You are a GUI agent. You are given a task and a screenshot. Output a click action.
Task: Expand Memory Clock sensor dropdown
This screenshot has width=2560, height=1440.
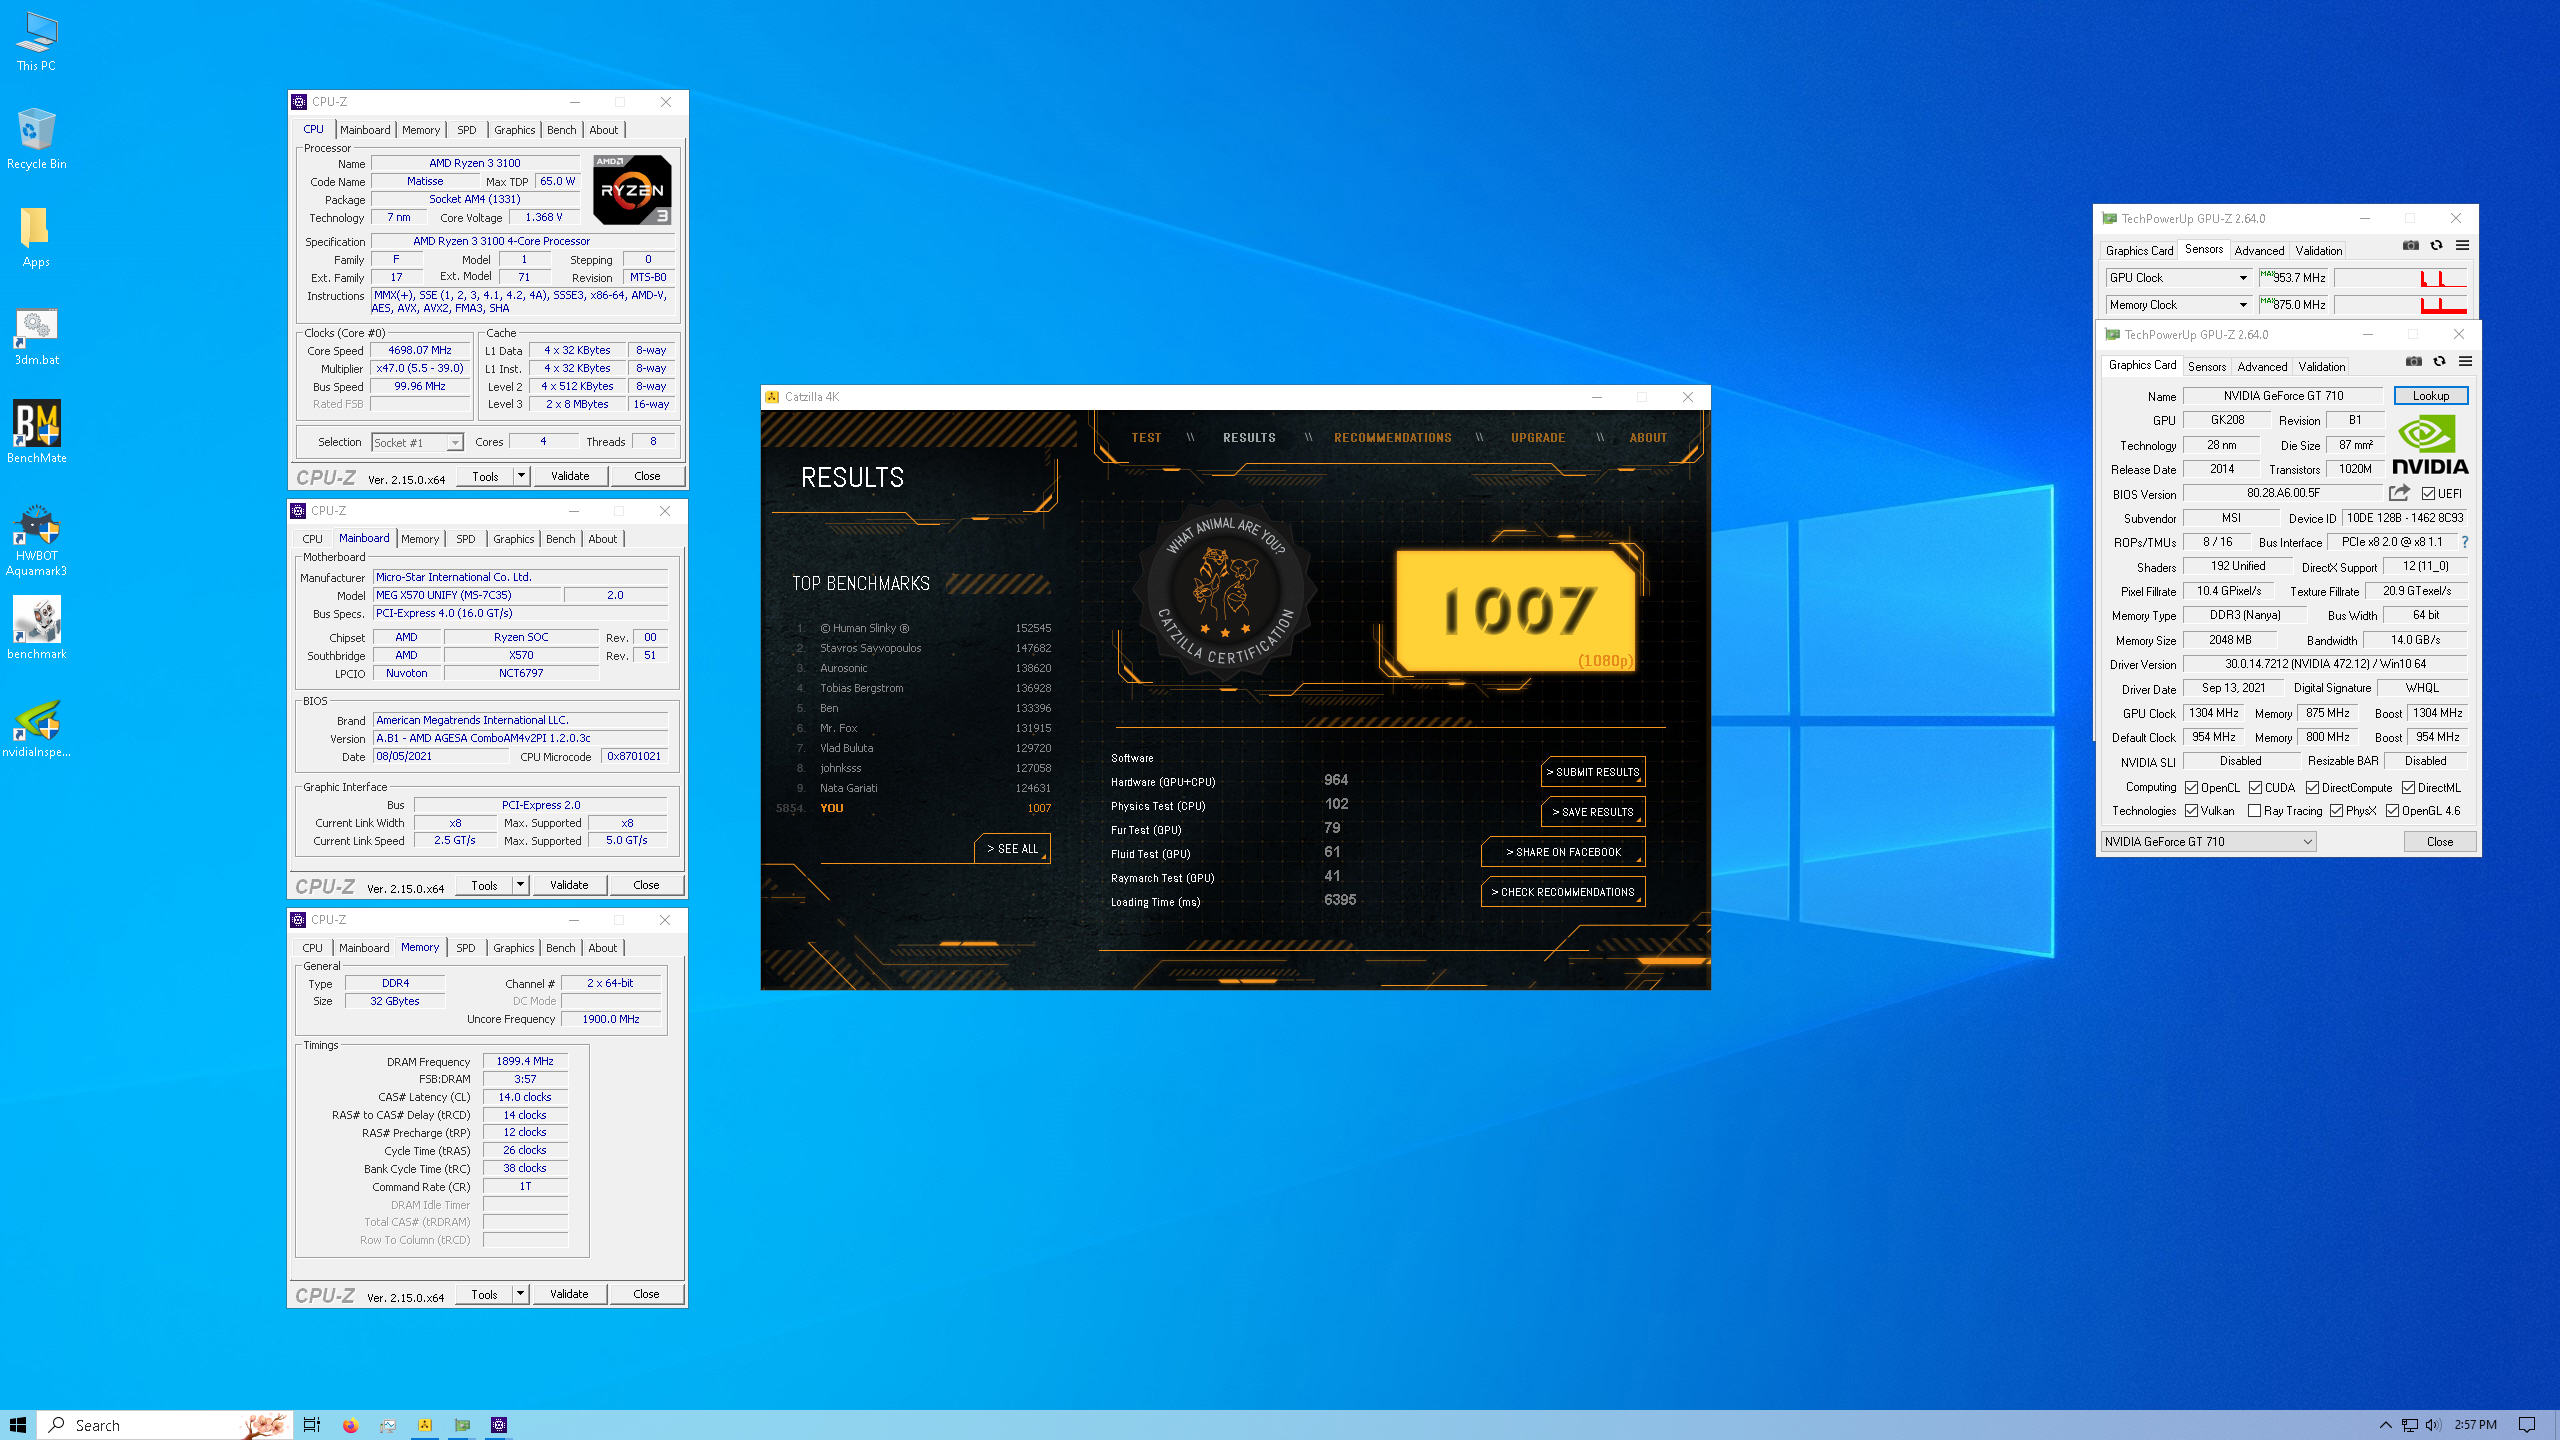[x=2243, y=305]
